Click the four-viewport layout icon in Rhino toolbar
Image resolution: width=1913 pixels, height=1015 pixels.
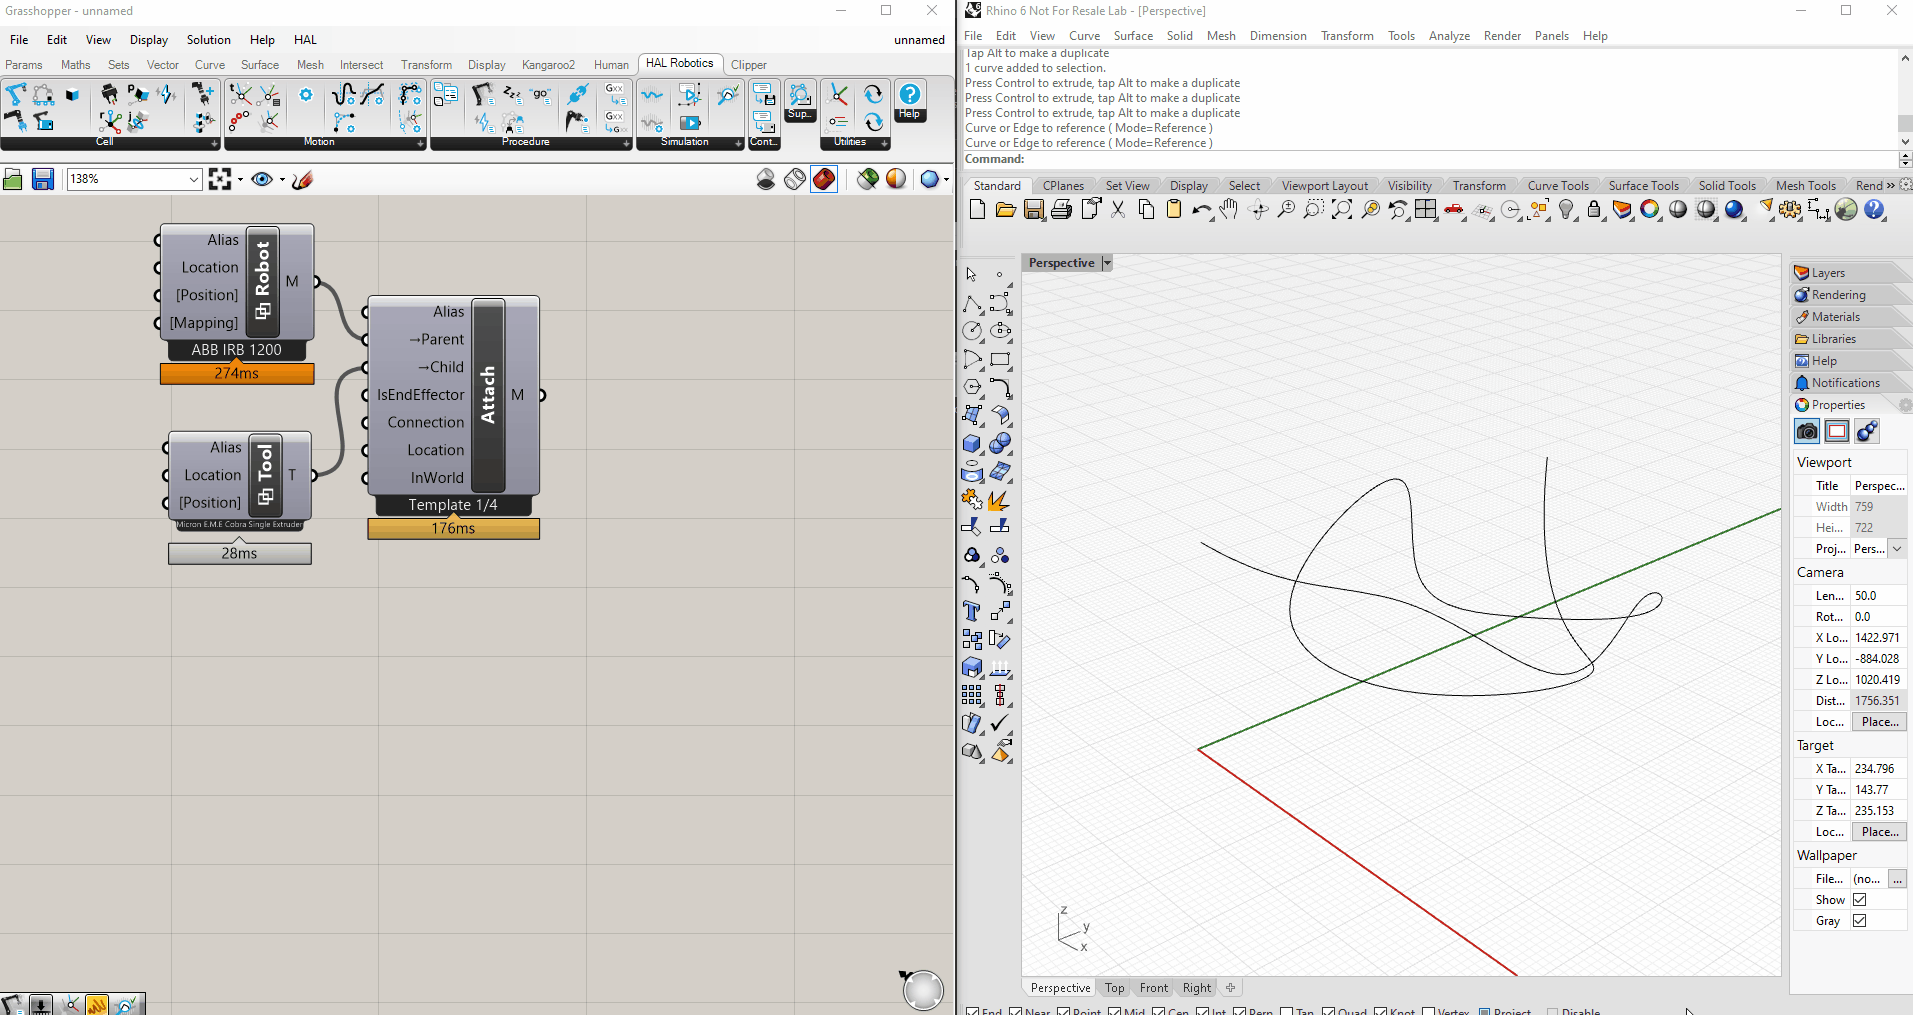click(x=1426, y=209)
